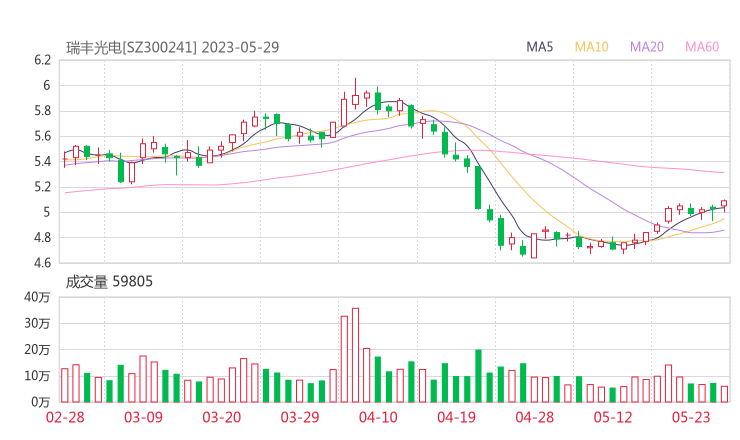
Task: Click the 4.6 price axis label
Action: 42,262
